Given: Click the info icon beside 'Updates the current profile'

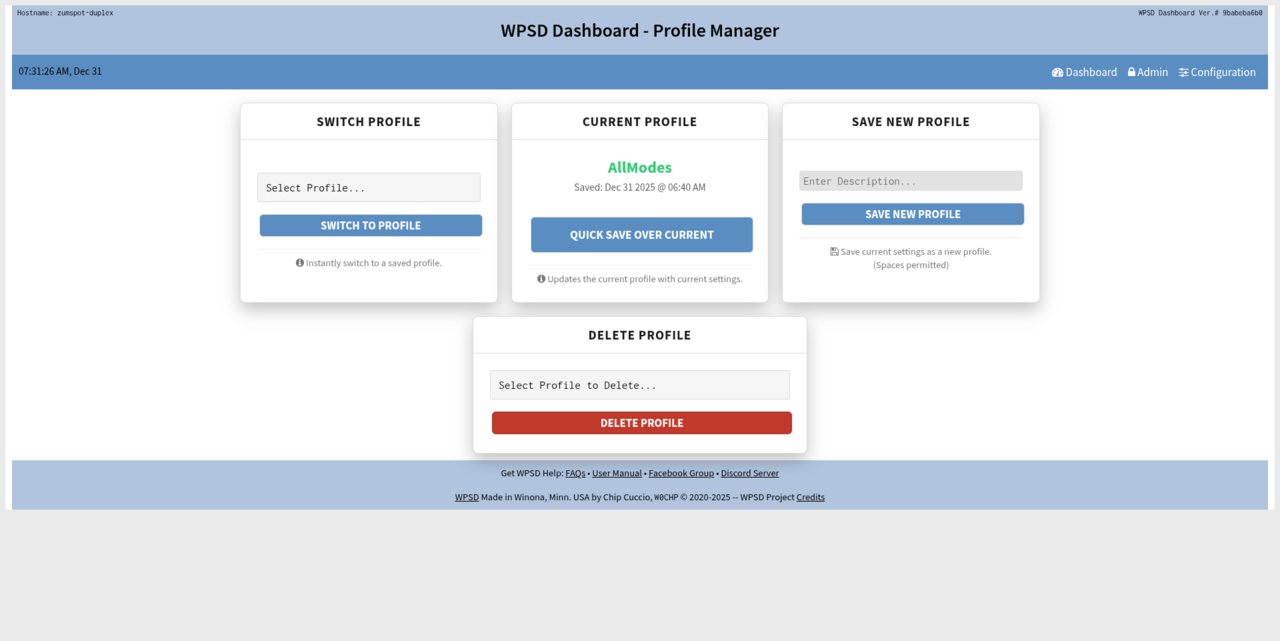Looking at the screenshot, I should (x=541, y=279).
